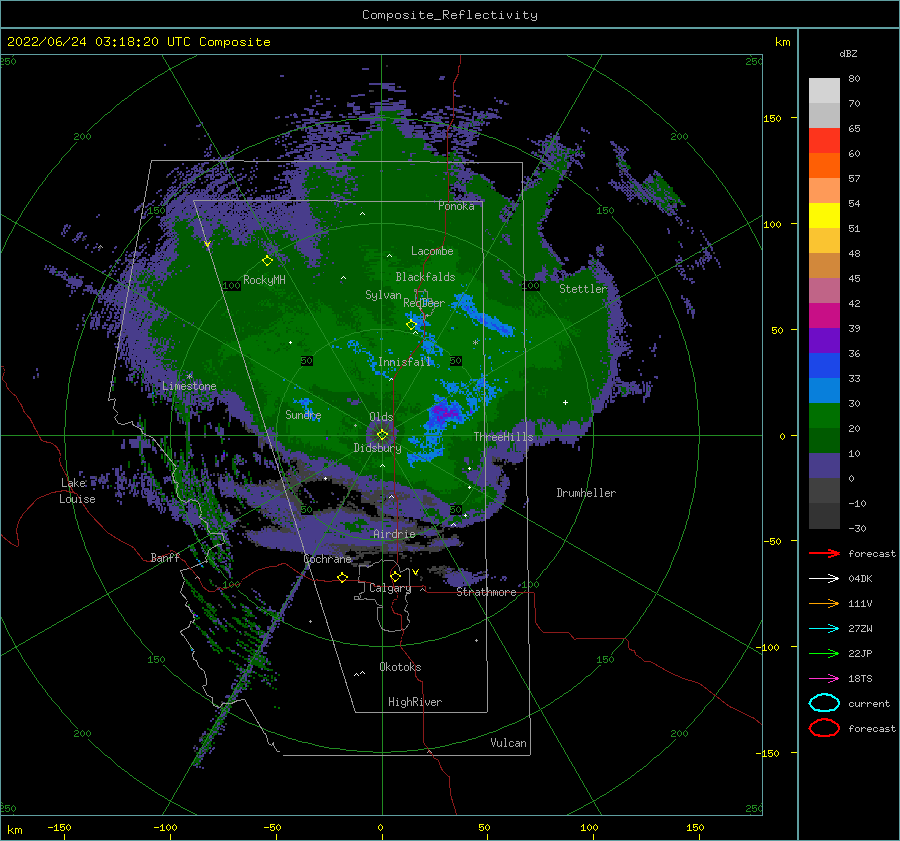
Task: Click the Okotoks label
Action: point(400,667)
